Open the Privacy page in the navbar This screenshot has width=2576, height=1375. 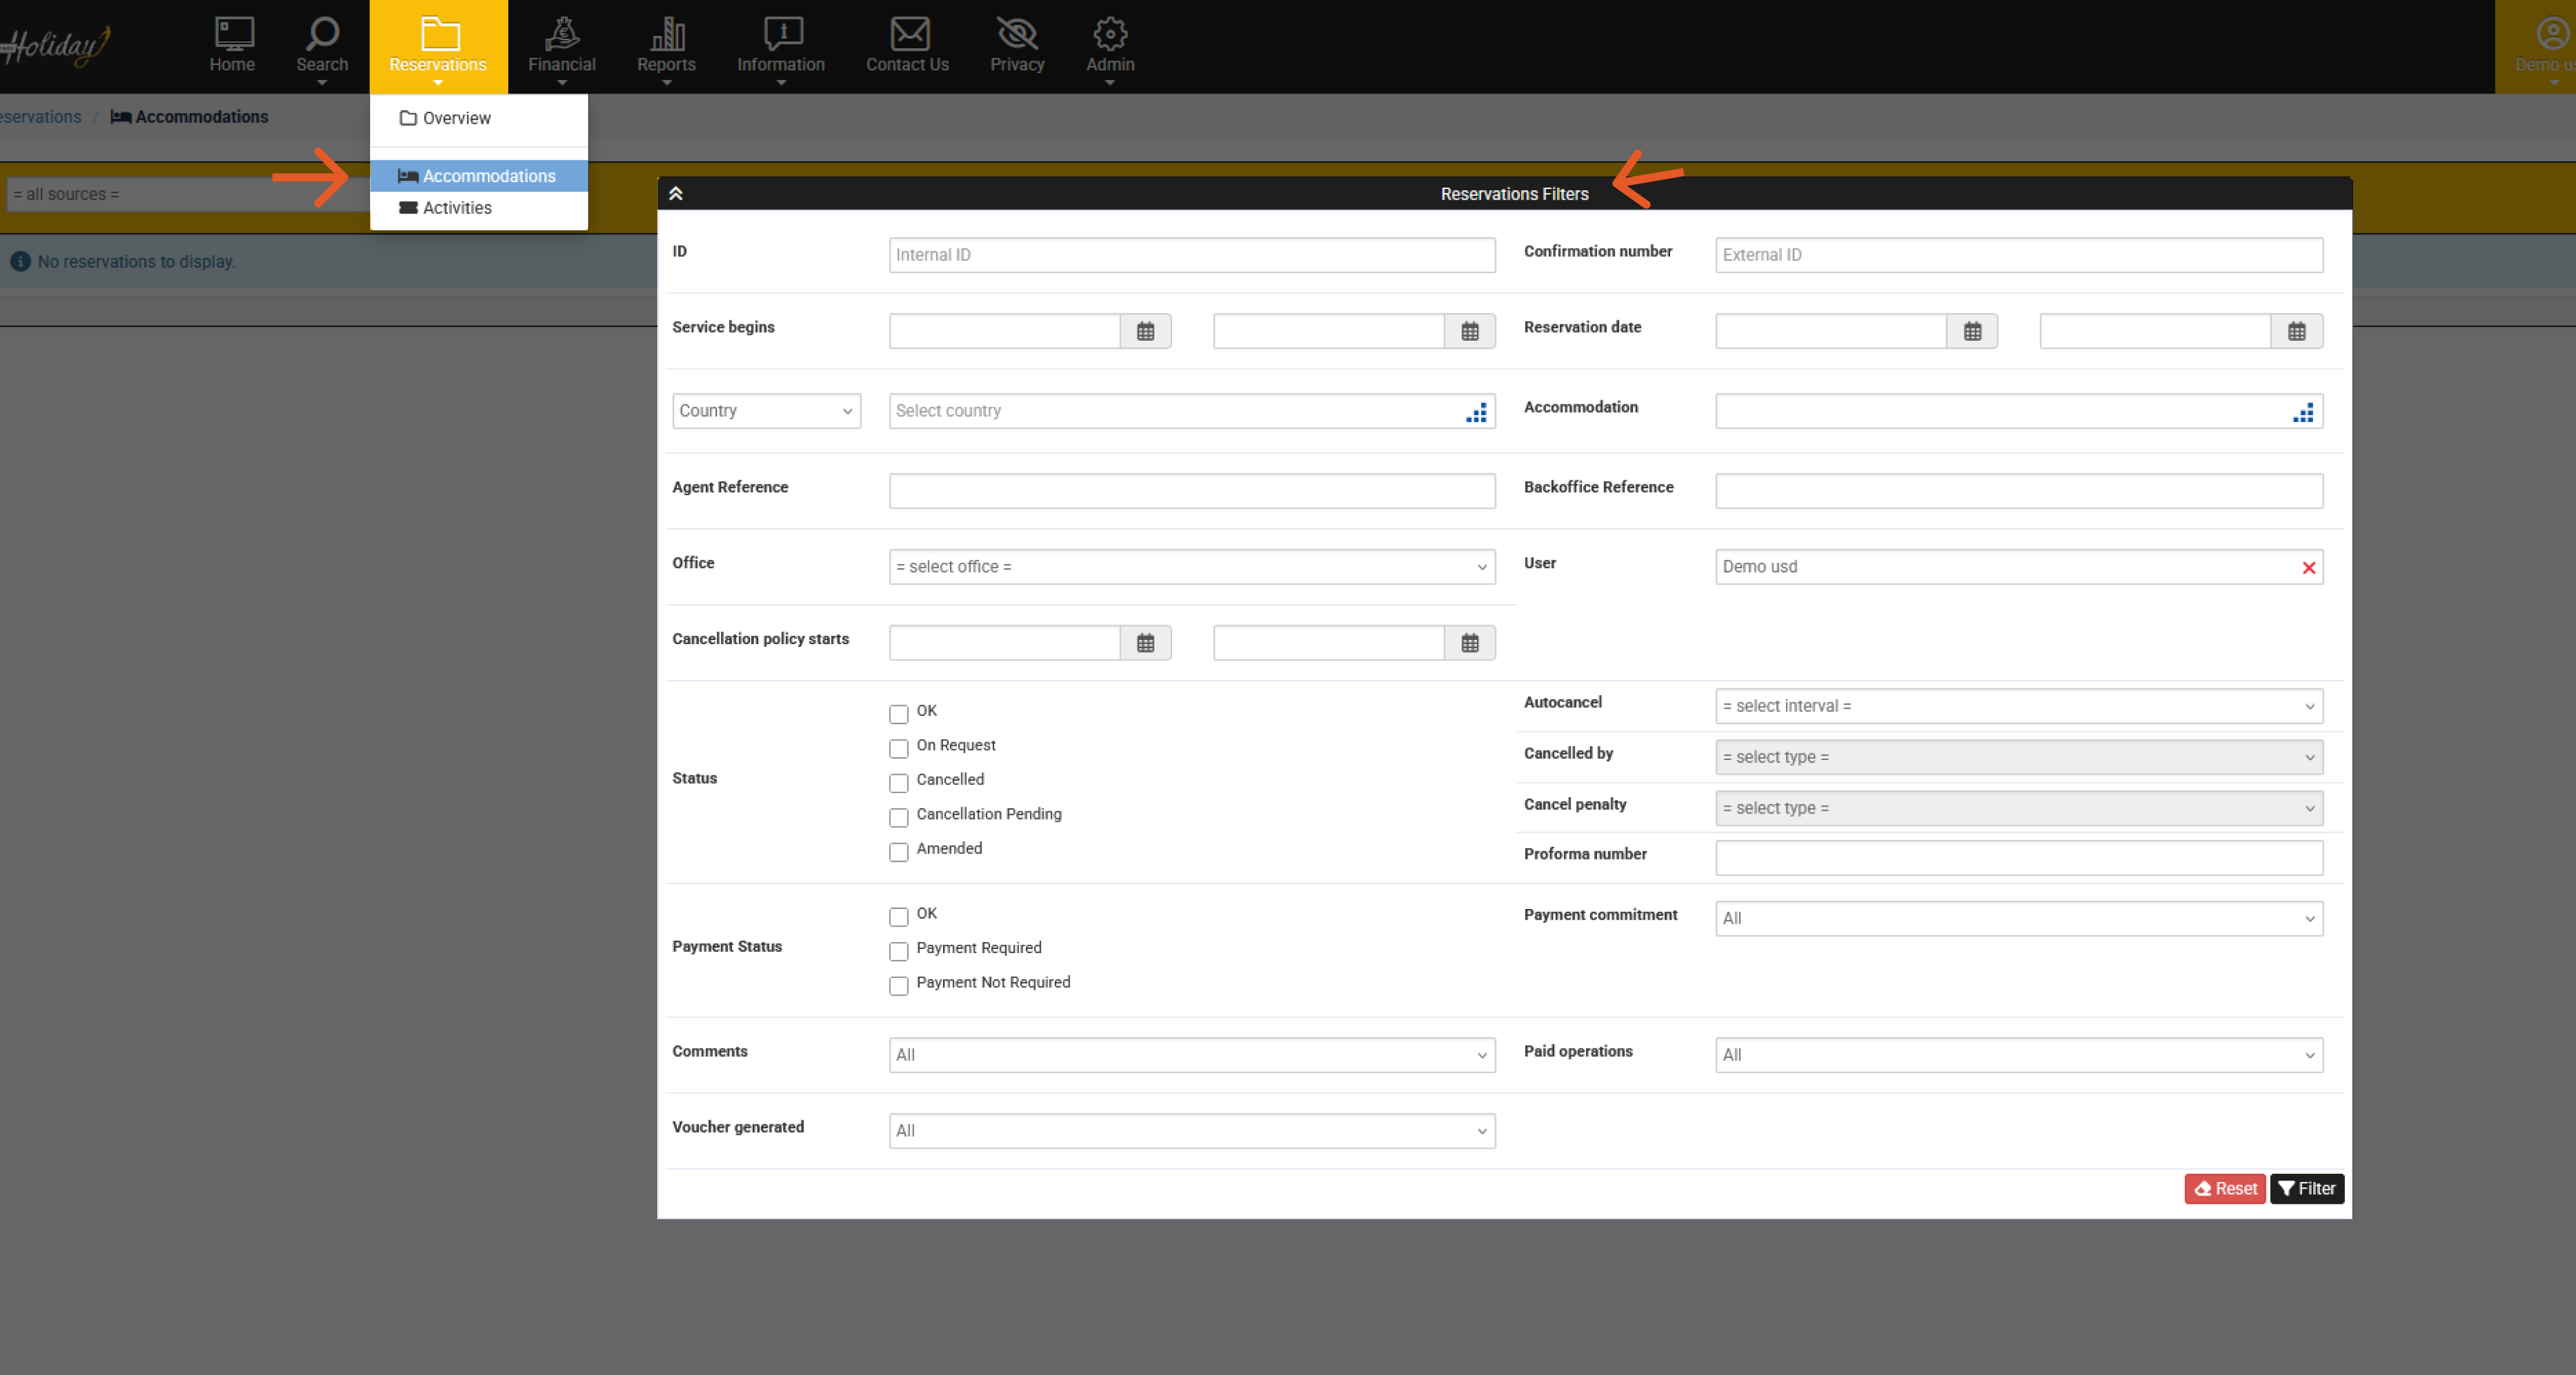[1016, 47]
